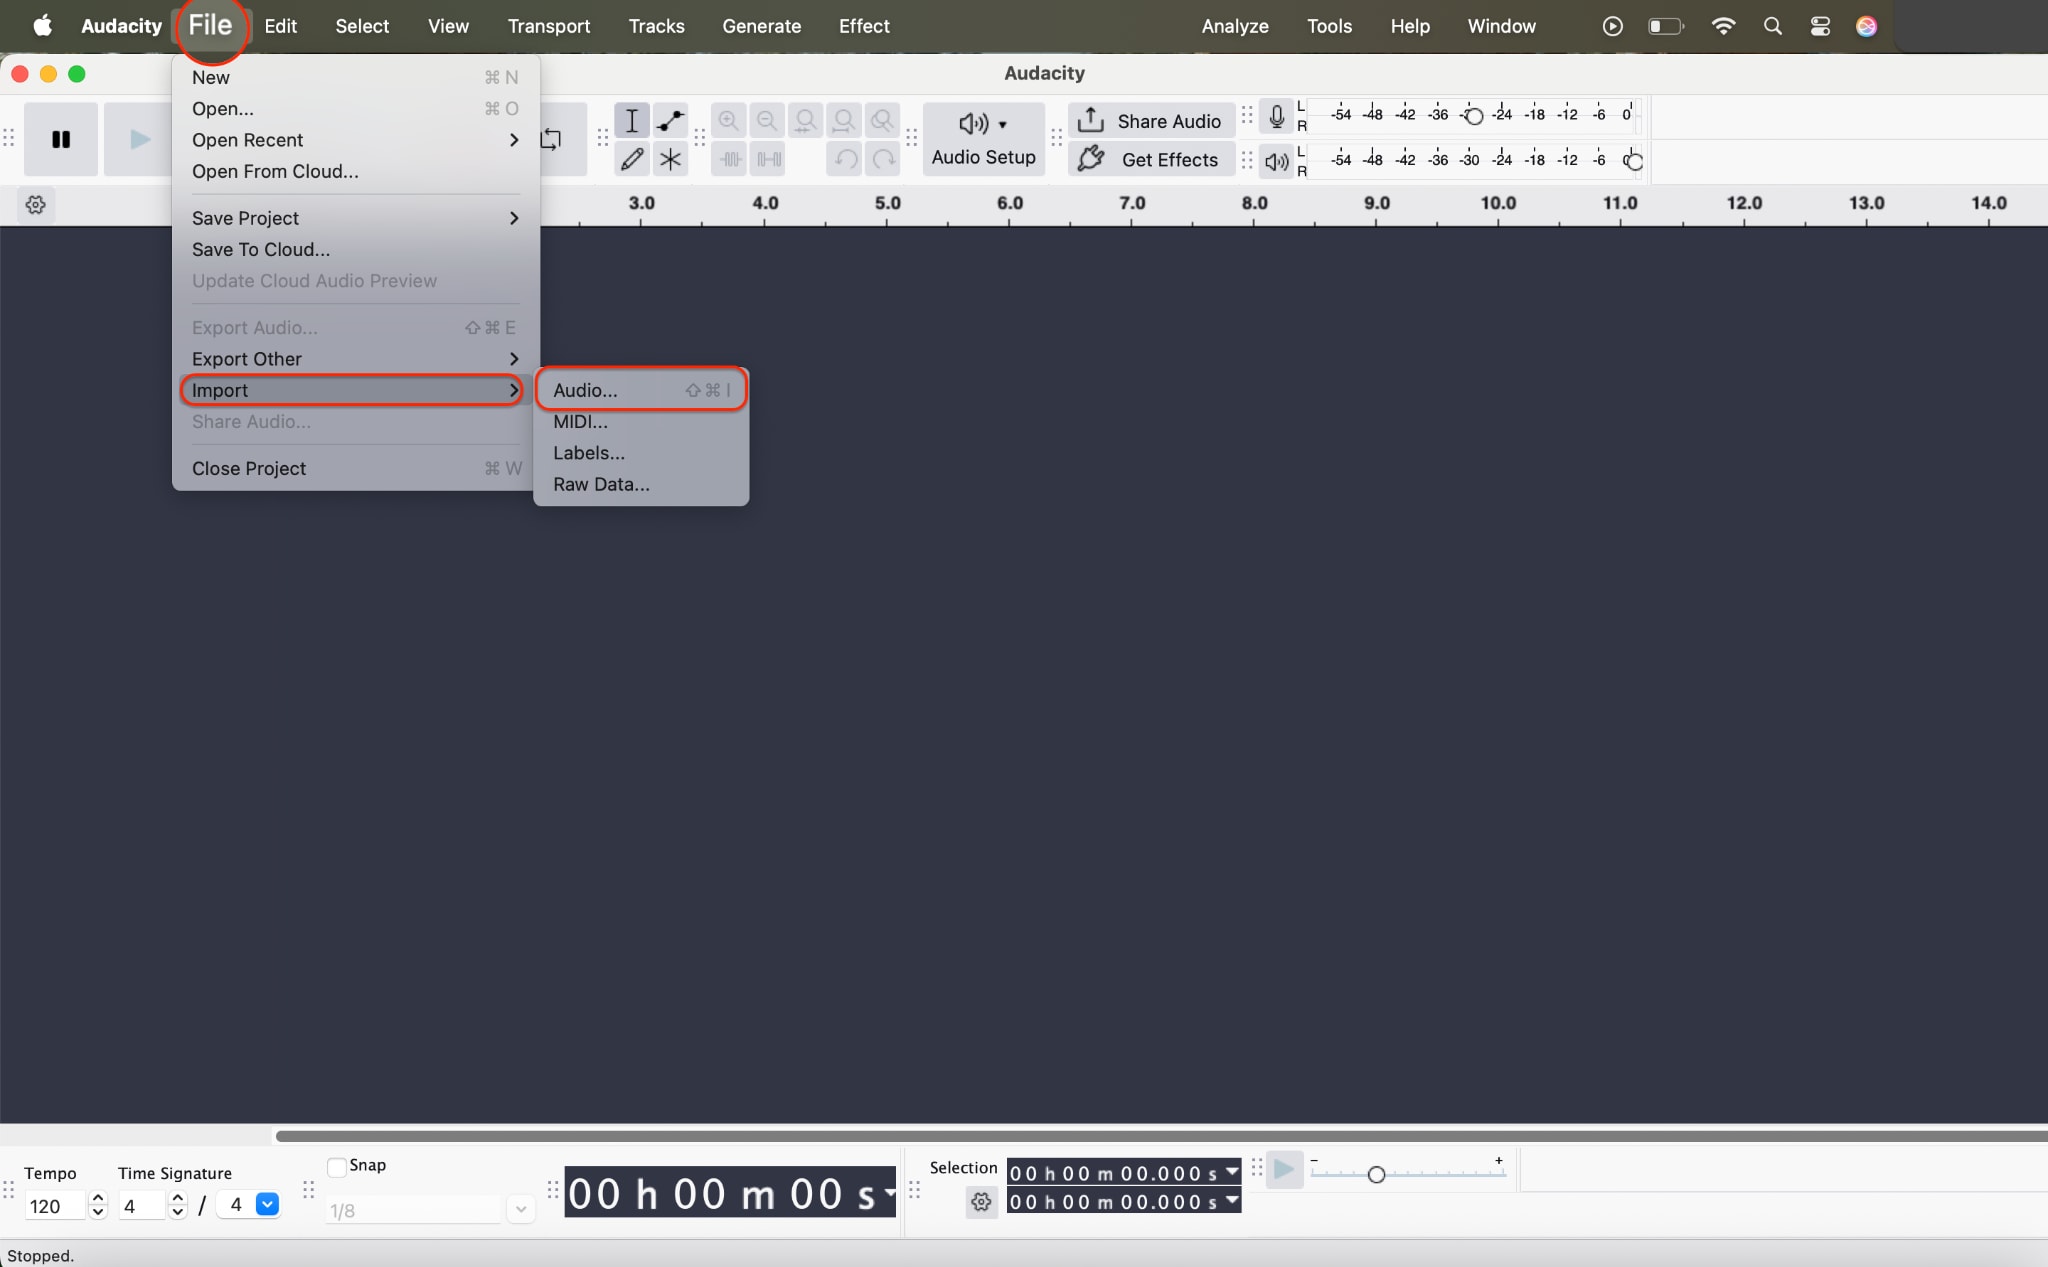This screenshot has width=2048, height=1267.
Task: Expand the Save Project submenu
Action: click(354, 218)
